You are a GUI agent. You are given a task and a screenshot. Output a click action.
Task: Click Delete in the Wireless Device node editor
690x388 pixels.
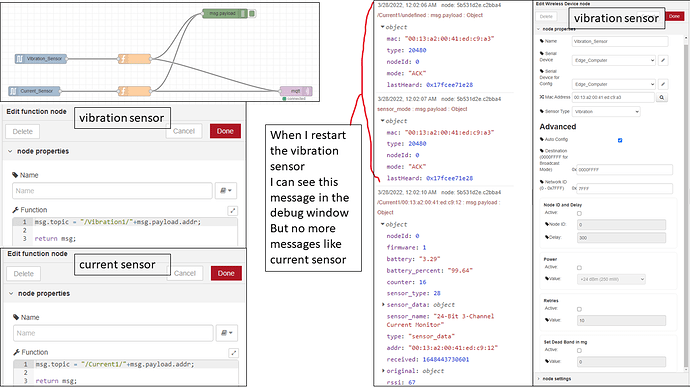[x=546, y=17]
